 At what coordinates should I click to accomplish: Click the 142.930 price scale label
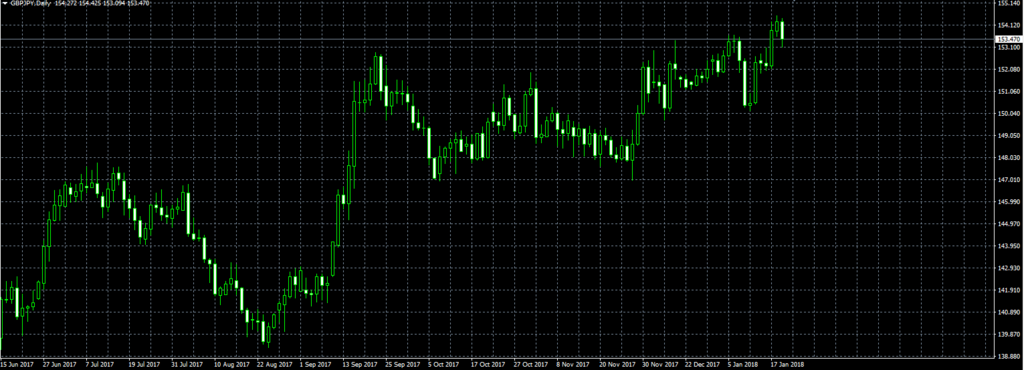tap(1009, 268)
